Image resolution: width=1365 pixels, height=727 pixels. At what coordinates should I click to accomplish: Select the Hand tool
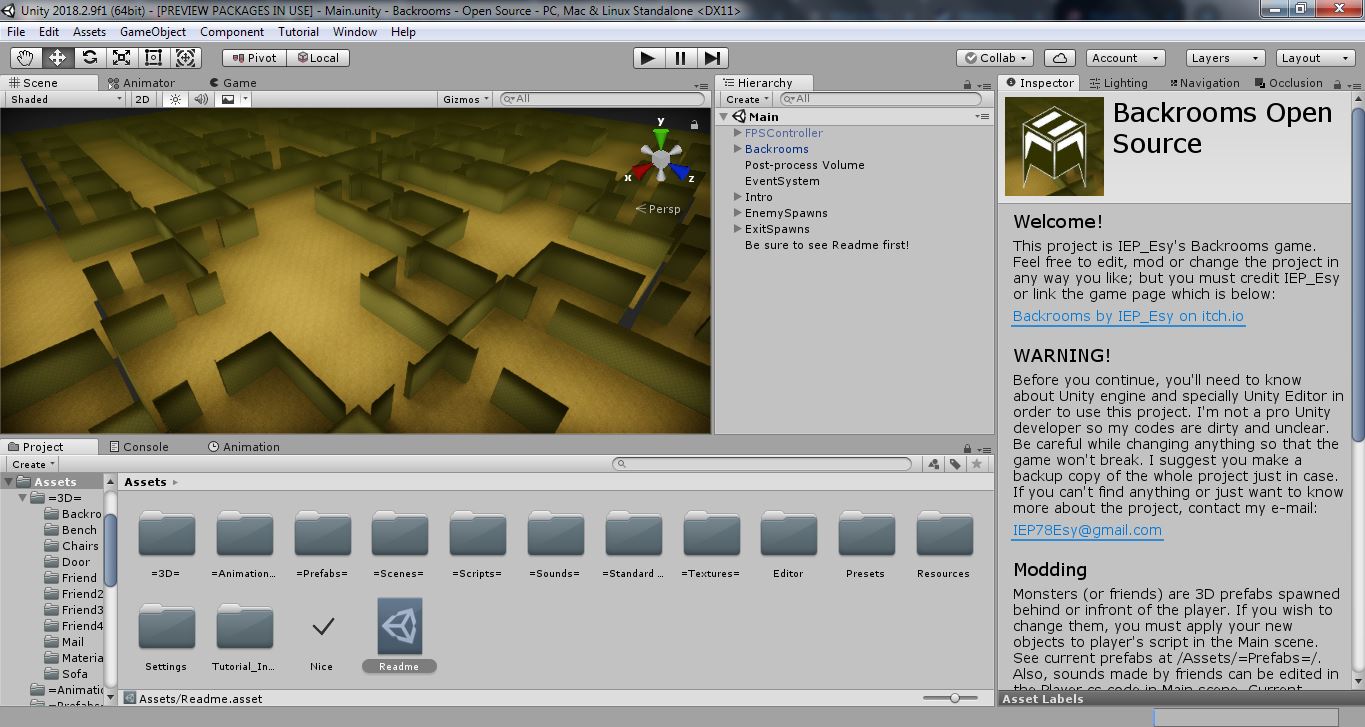(25, 58)
